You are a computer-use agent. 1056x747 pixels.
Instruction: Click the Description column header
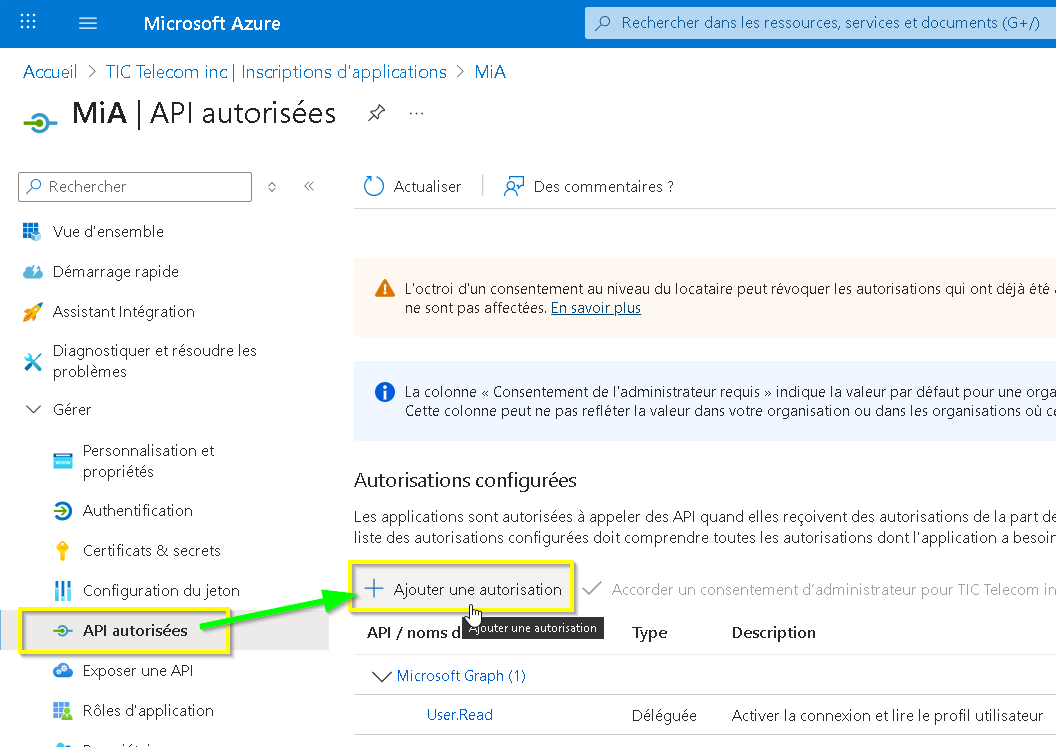pyautogui.click(x=773, y=632)
